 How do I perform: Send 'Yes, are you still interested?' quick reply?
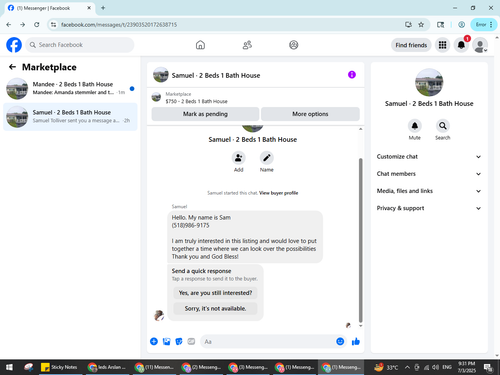click(215, 293)
